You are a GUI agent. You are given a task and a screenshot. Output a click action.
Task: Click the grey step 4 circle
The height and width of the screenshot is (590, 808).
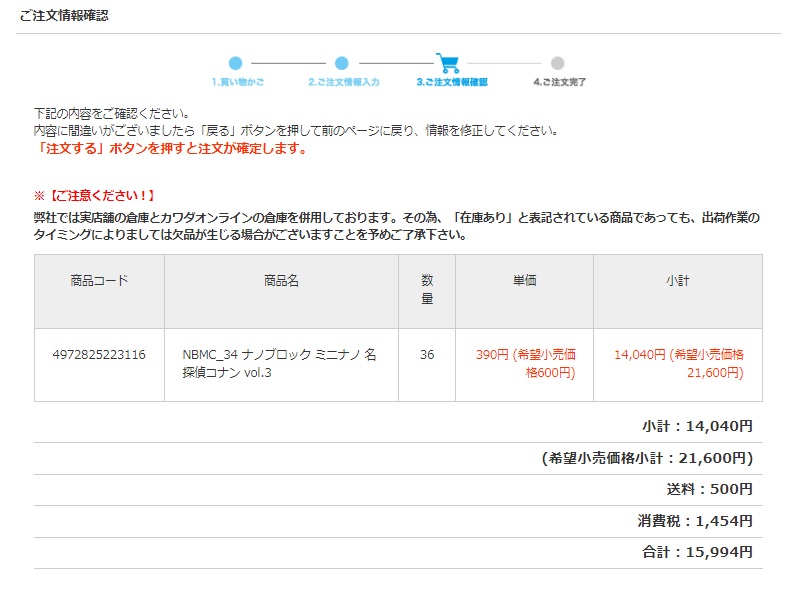[557, 63]
